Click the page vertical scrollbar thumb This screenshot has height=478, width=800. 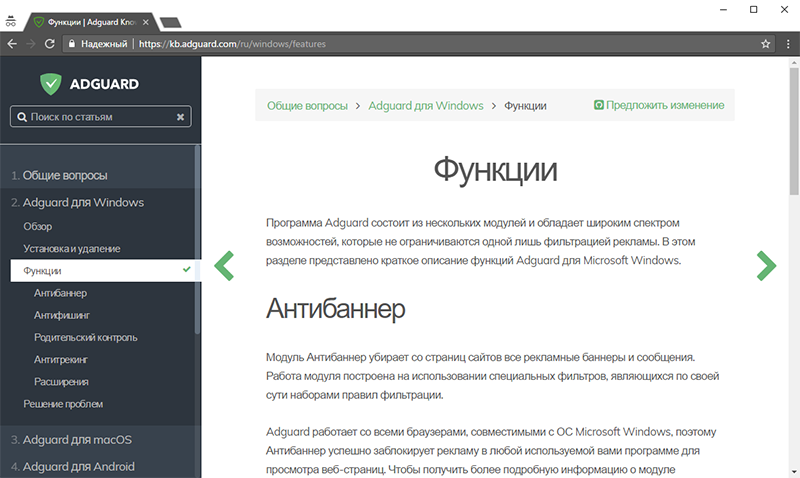(x=794, y=131)
